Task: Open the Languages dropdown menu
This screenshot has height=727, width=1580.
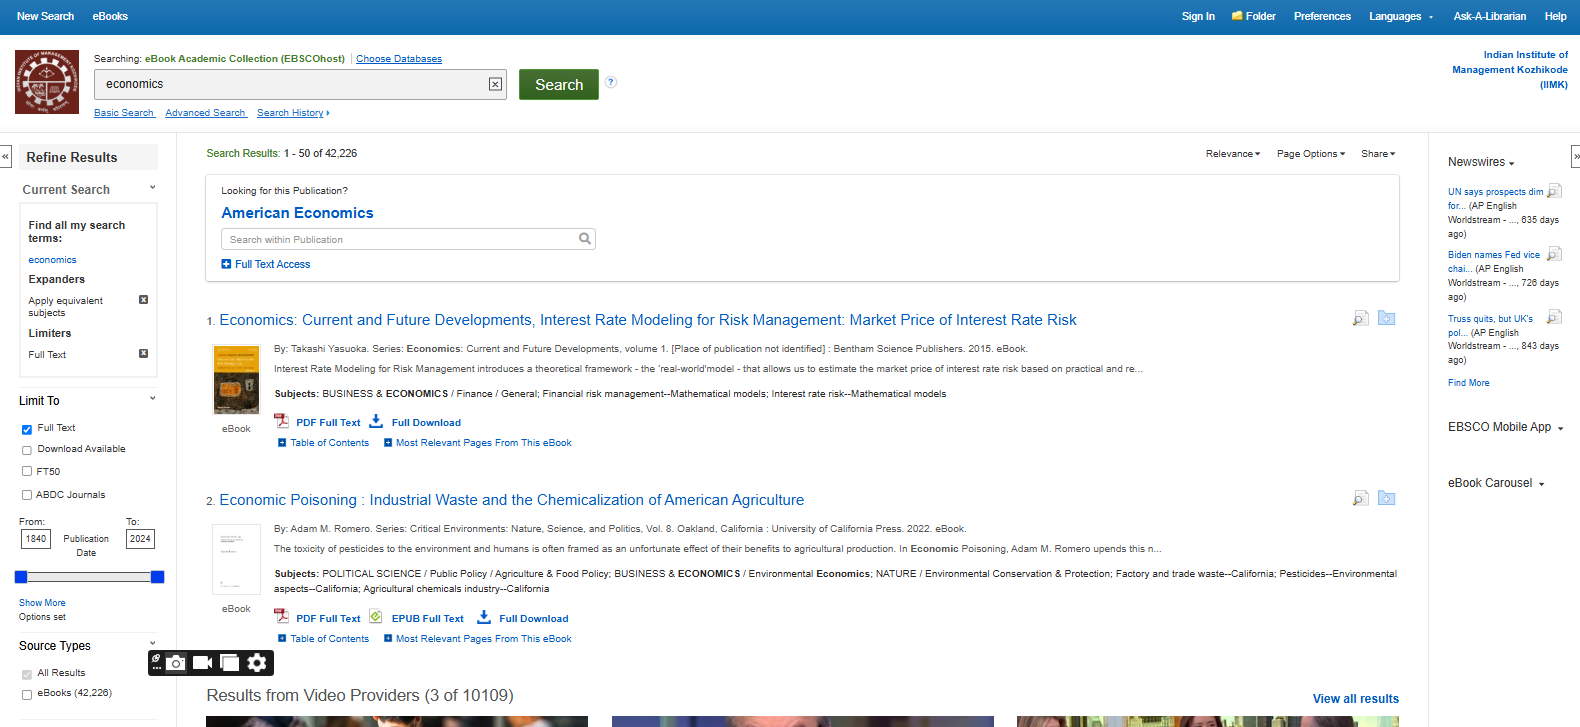Action: point(1400,16)
